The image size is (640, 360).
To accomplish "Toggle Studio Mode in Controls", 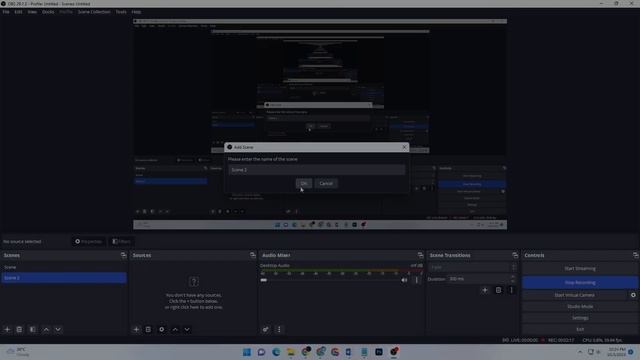I will click(x=580, y=306).
